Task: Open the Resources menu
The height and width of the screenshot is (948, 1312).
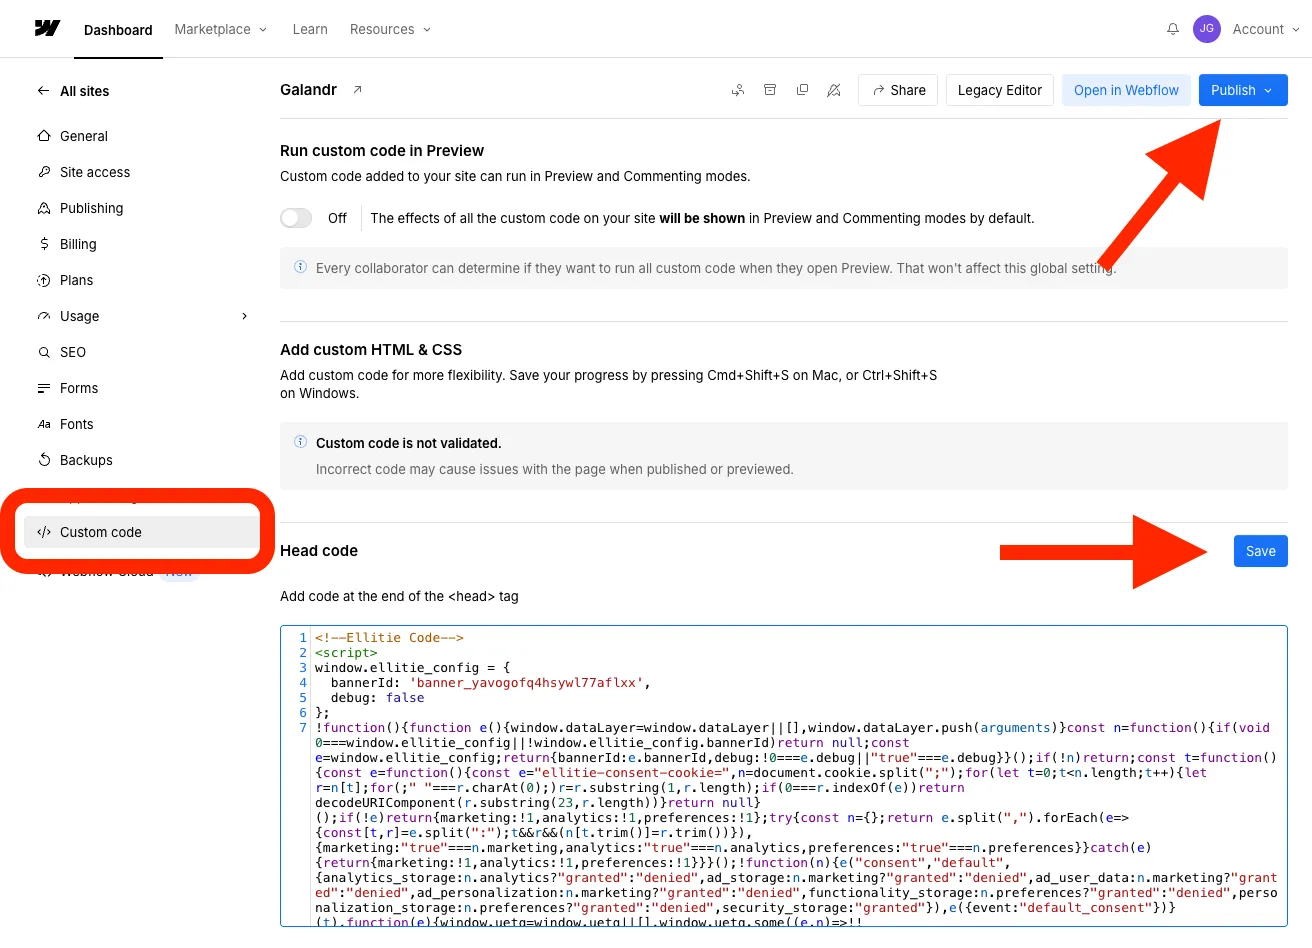Action: pos(389,29)
